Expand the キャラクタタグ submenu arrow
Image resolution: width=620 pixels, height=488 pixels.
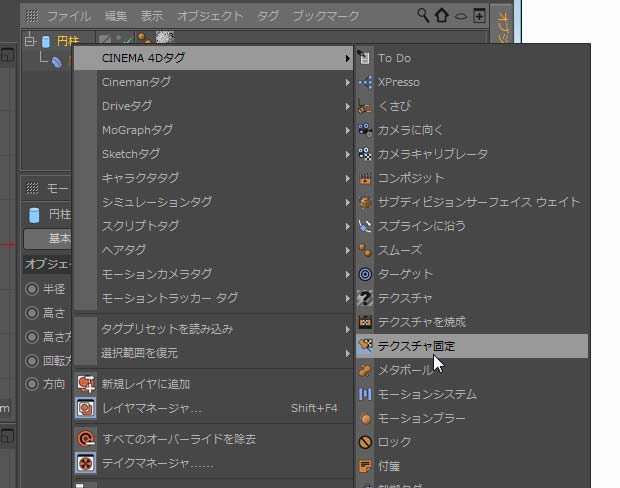click(347, 178)
